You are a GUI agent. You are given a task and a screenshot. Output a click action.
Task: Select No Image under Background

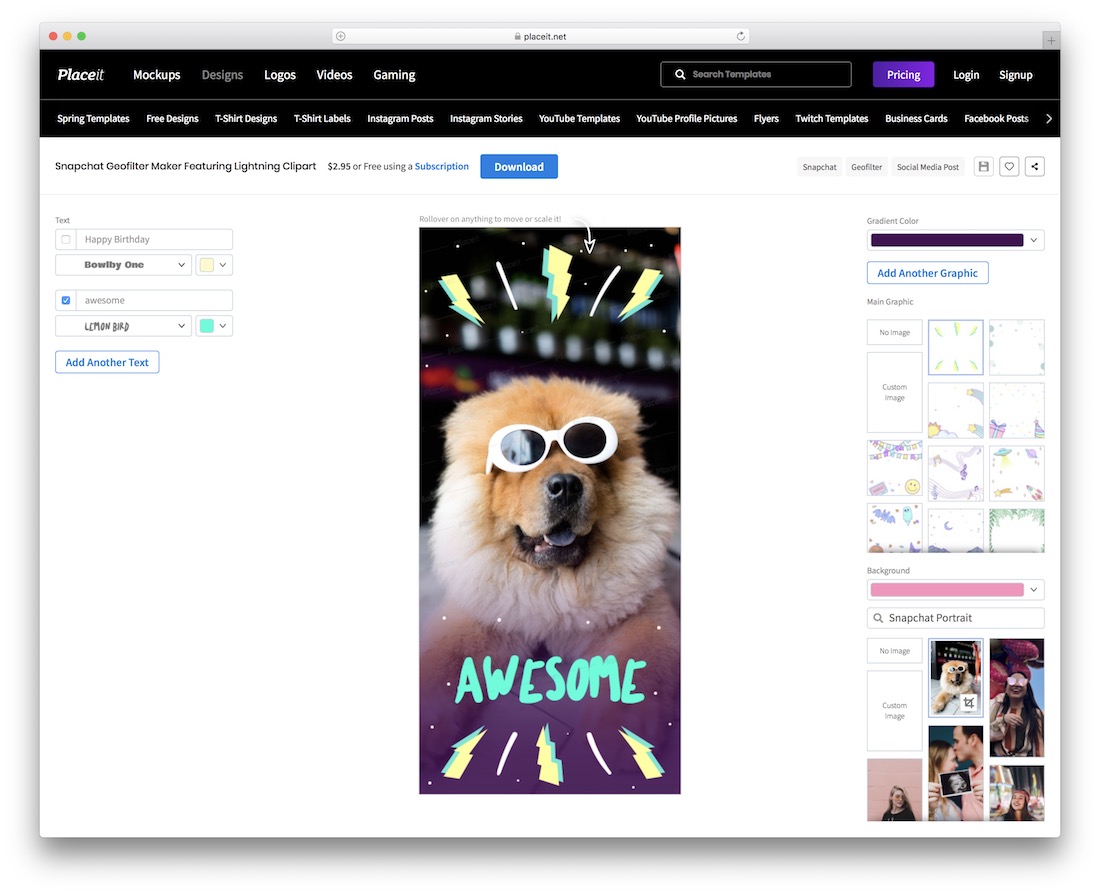(x=894, y=651)
